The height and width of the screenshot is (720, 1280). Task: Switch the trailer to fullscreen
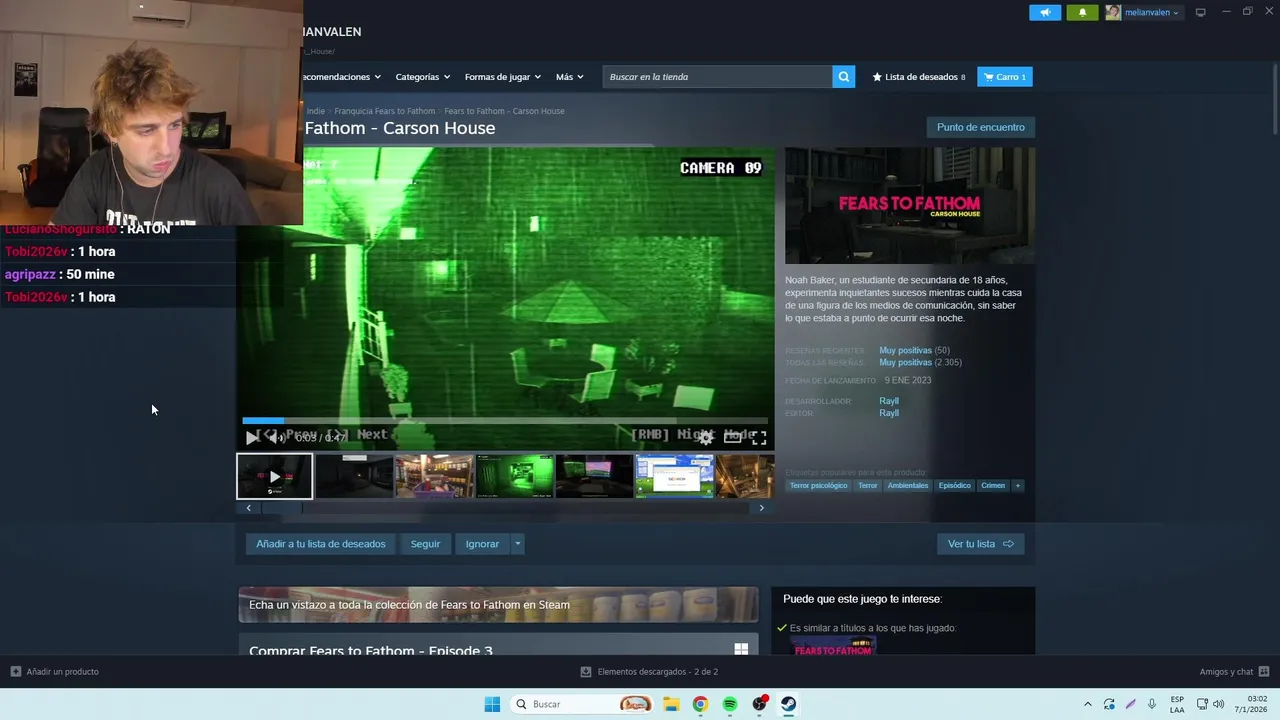tap(759, 437)
